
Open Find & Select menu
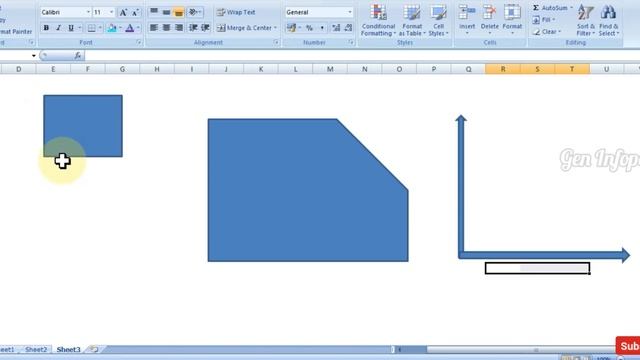click(609, 20)
